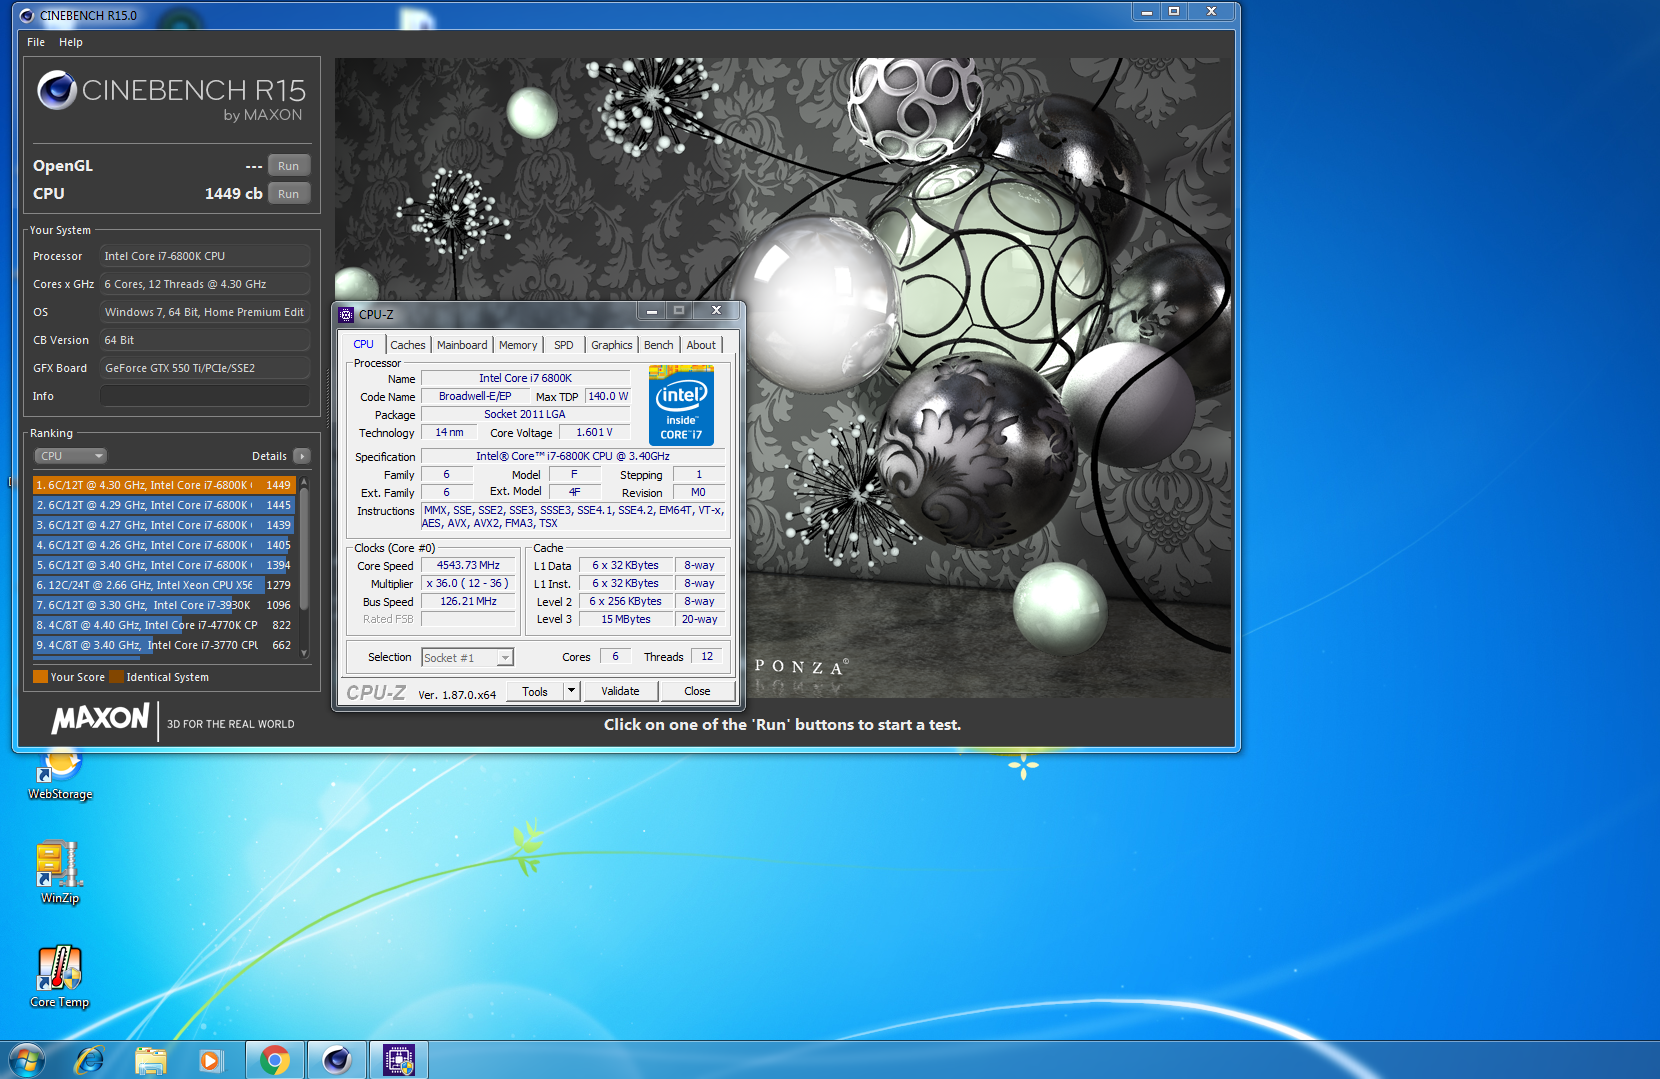The height and width of the screenshot is (1079, 1660).
Task: Select ranking row 1 with score 1449
Action: coord(163,485)
